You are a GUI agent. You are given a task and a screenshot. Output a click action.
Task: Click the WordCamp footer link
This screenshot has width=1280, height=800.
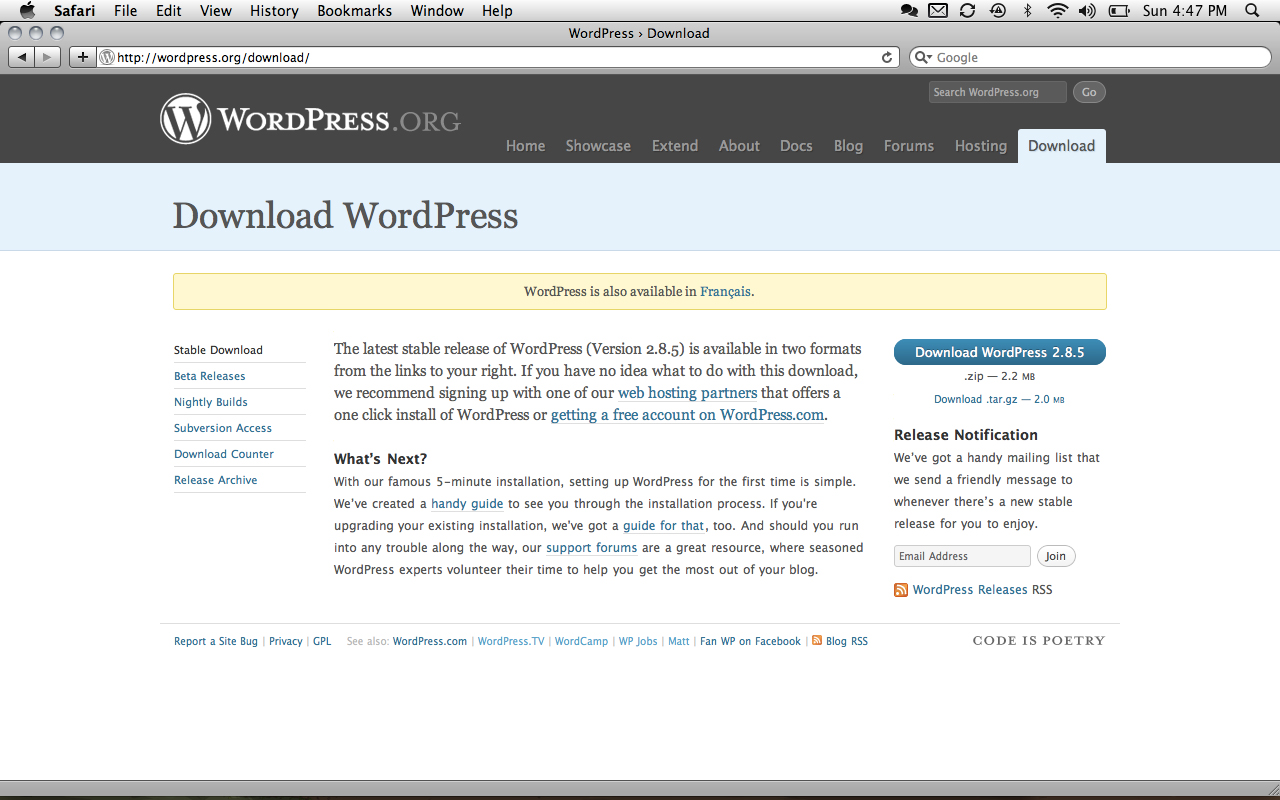click(x=581, y=641)
